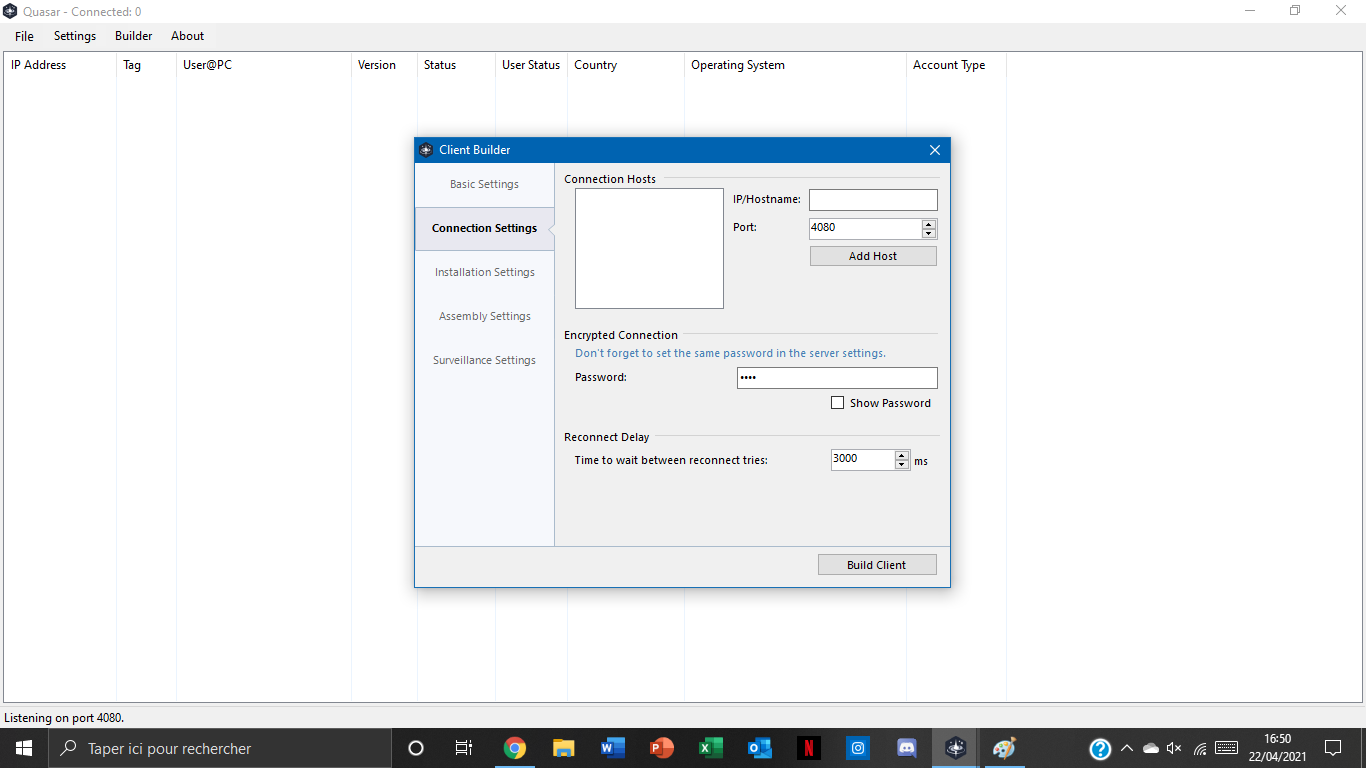The height and width of the screenshot is (768, 1366).
Task: Switch to Surveillance Settings tab
Action: point(484,360)
